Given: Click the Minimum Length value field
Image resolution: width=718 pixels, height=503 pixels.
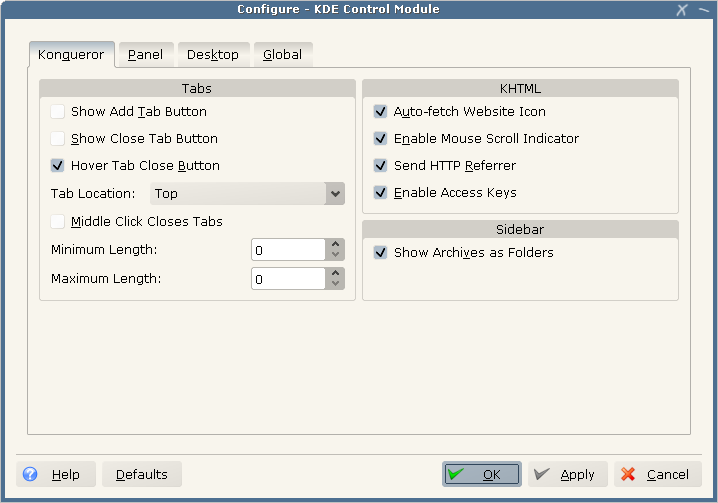Looking at the screenshot, I should coord(288,250).
